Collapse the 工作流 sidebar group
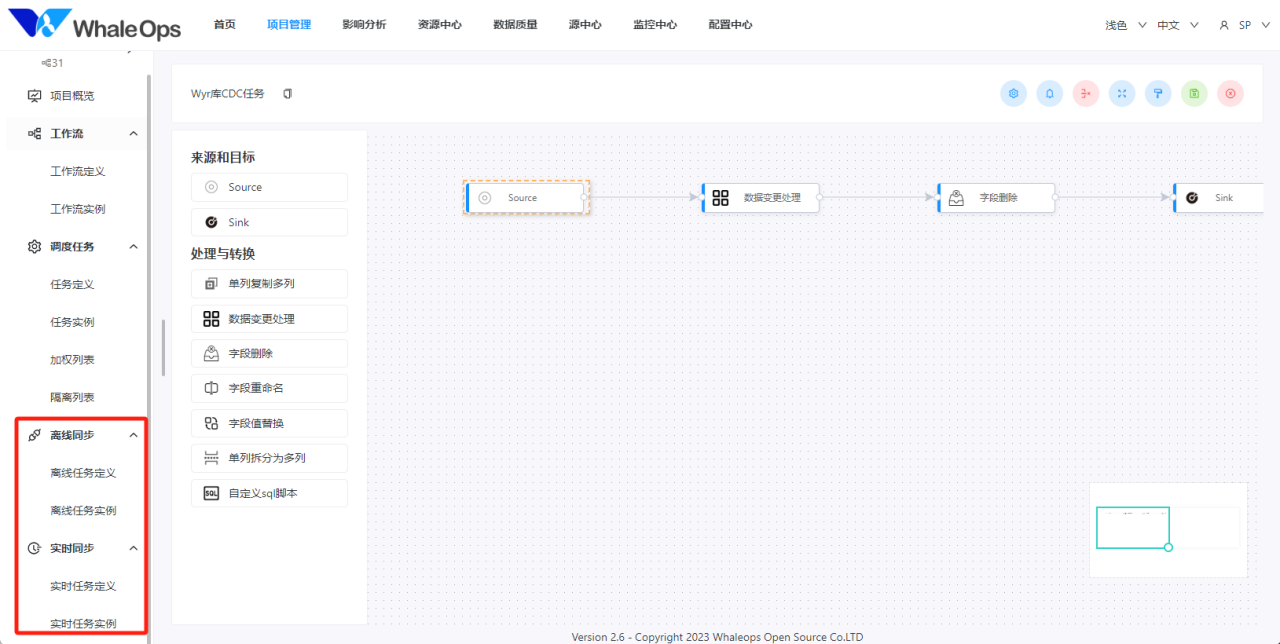 (134, 134)
